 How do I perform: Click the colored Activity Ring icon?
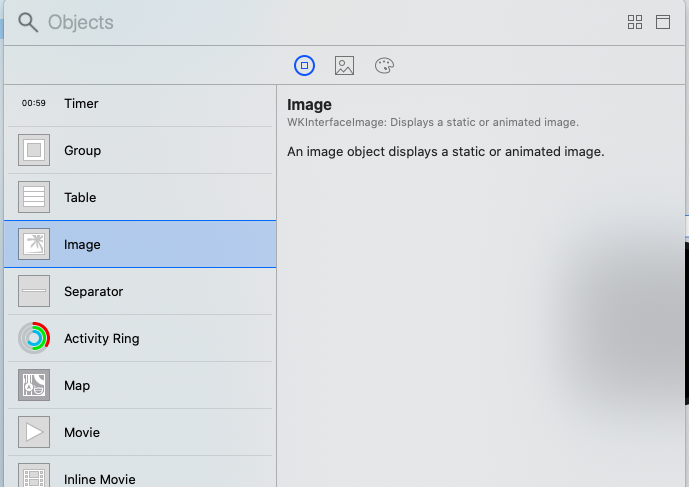coord(34,338)
